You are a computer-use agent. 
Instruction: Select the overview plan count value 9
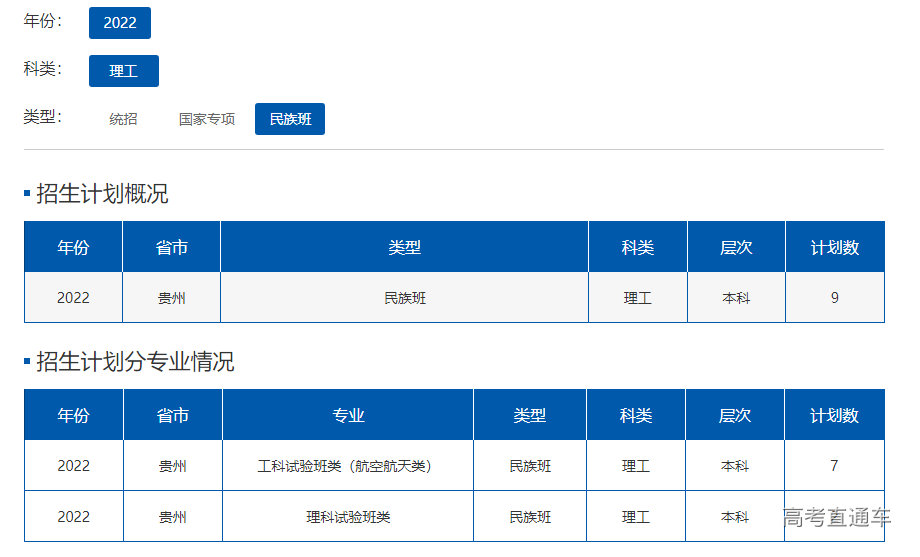[x=835, y=298]
